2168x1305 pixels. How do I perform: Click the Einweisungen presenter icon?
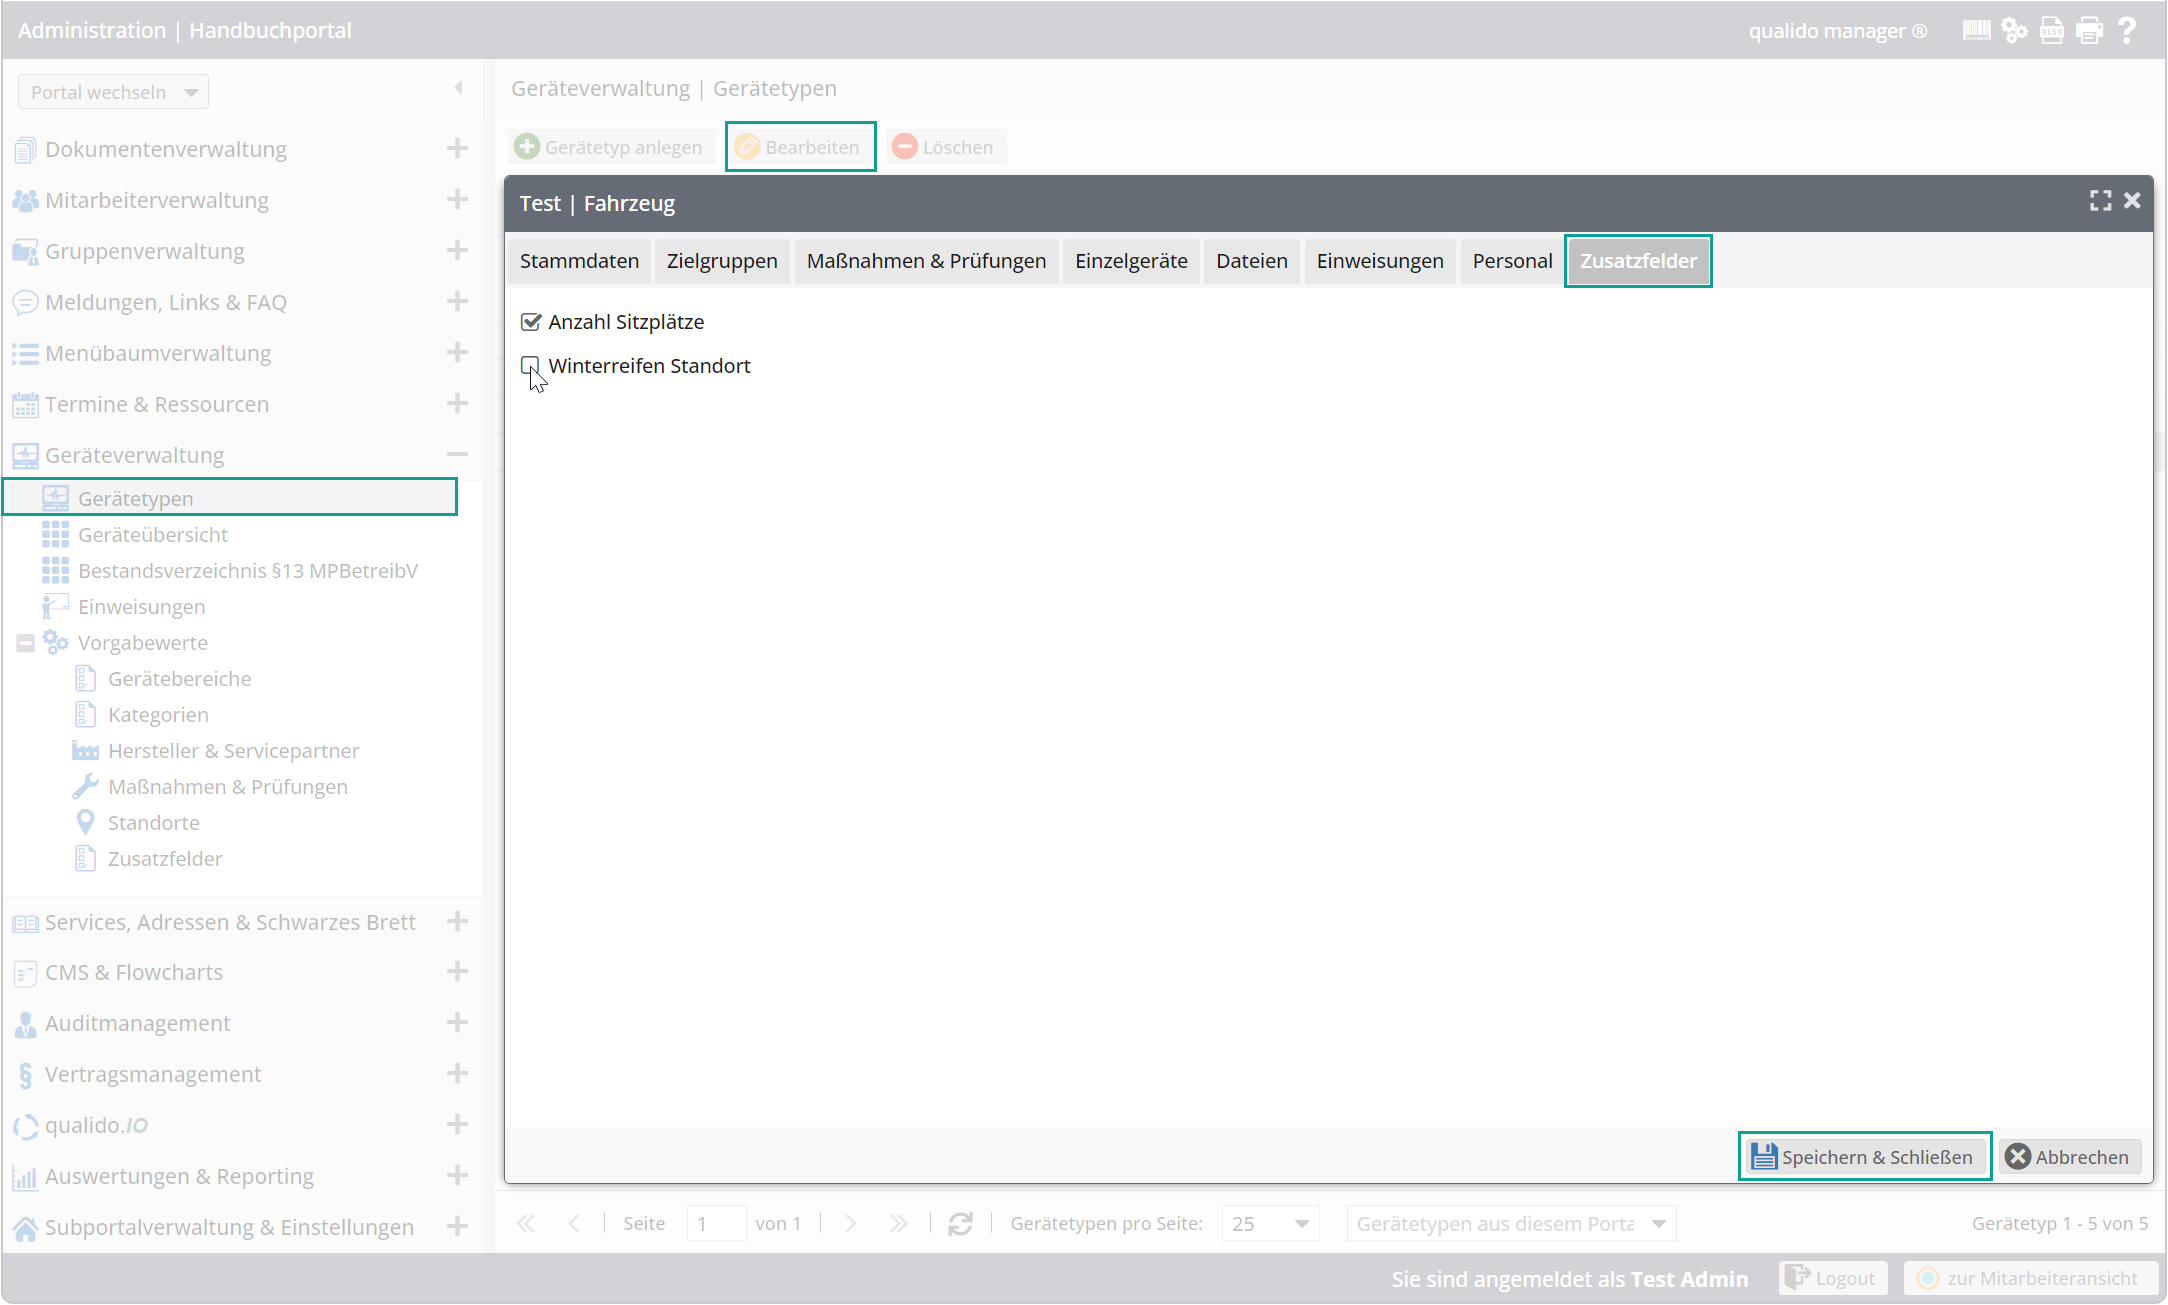55,607
